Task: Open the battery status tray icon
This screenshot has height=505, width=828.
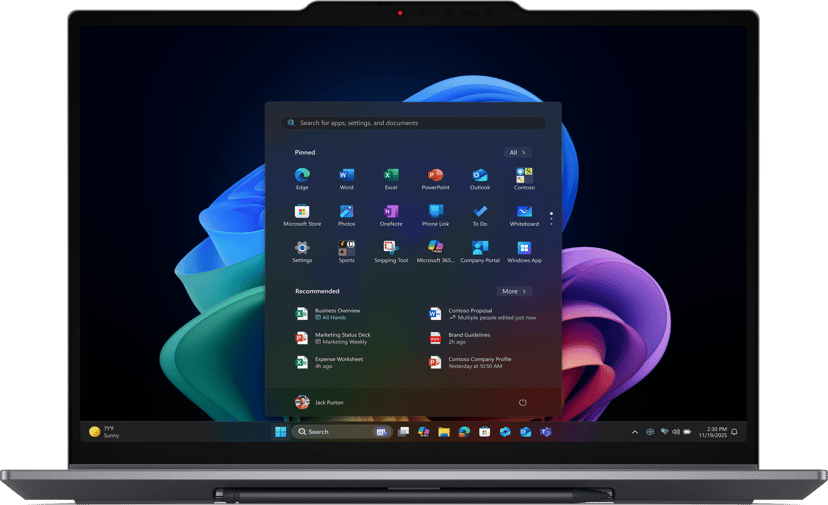Action: click(687, 432)
